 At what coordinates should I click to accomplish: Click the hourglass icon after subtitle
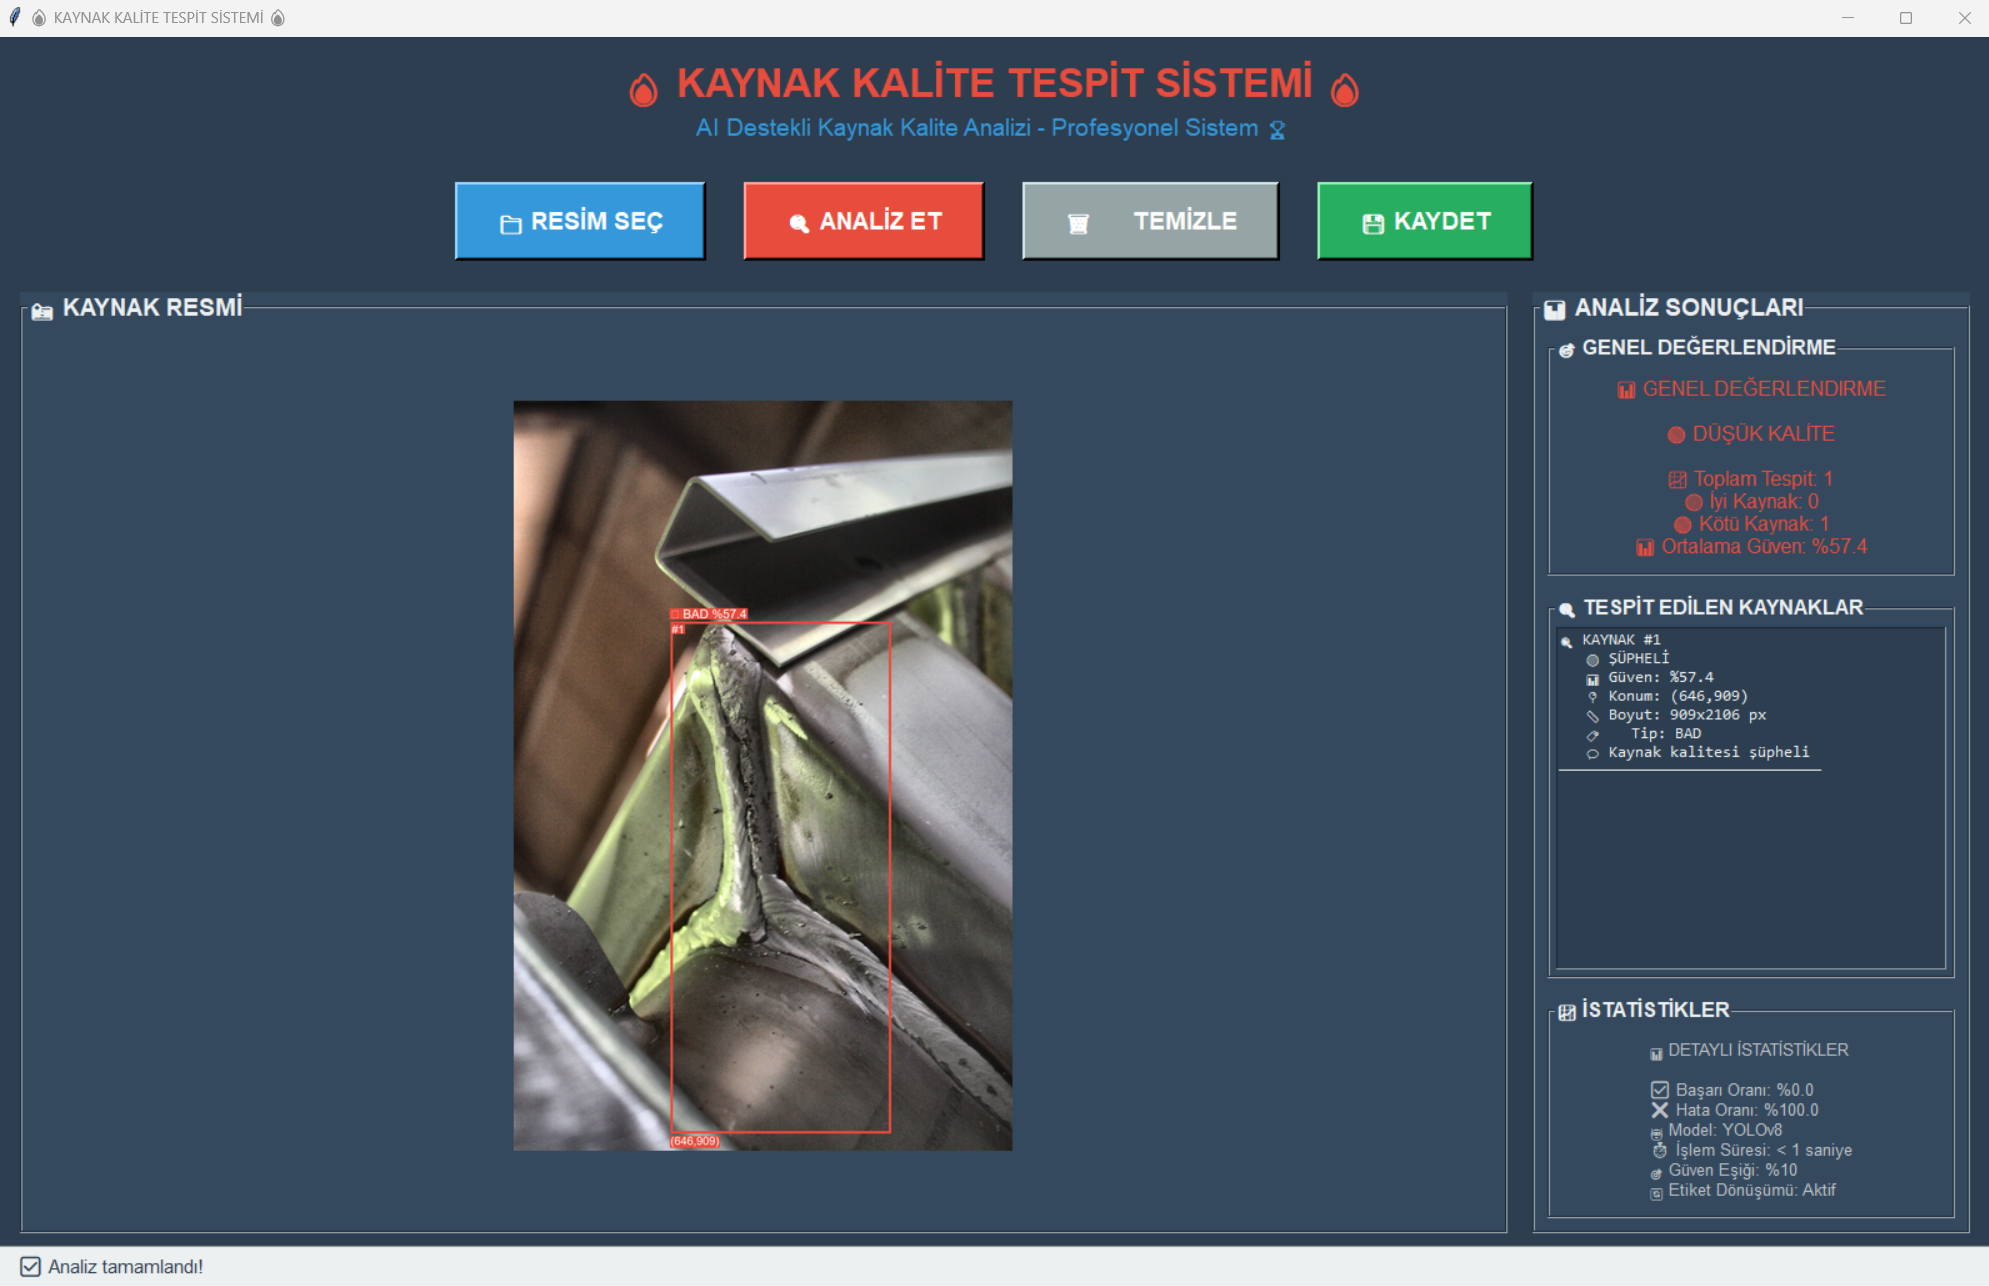[x=1277, y=130]
